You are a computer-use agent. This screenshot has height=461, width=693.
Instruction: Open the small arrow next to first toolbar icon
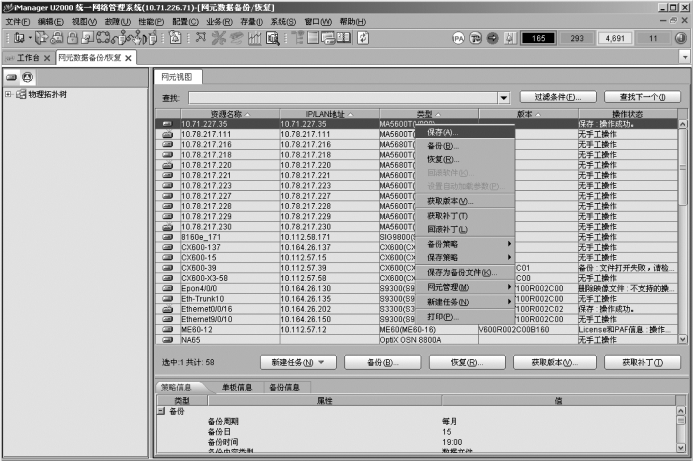point(30,38)
